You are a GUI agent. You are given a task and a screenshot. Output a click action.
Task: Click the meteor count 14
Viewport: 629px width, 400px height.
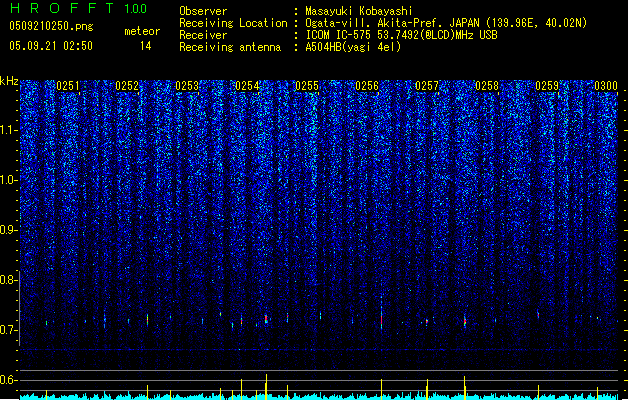pyautogui.click(x=146, y=46)
